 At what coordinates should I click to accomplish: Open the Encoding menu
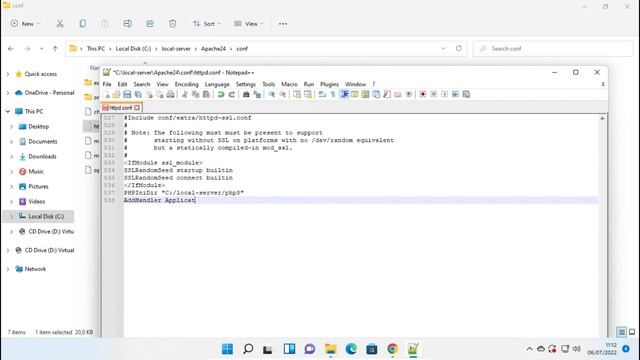click(187, 84)
